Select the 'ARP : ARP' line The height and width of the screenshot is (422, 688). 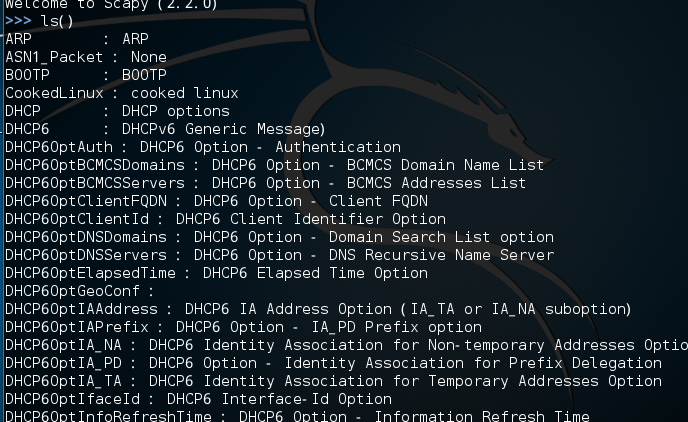77,39
